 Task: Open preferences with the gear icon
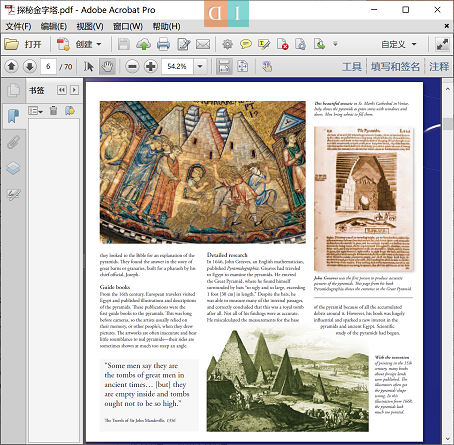227,44
